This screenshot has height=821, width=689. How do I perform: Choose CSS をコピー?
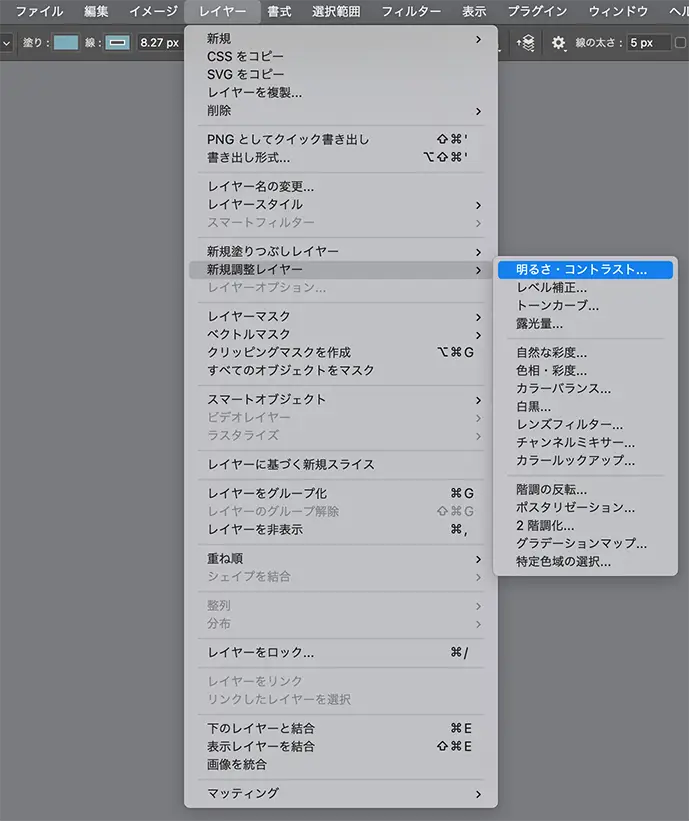[341, 57]
